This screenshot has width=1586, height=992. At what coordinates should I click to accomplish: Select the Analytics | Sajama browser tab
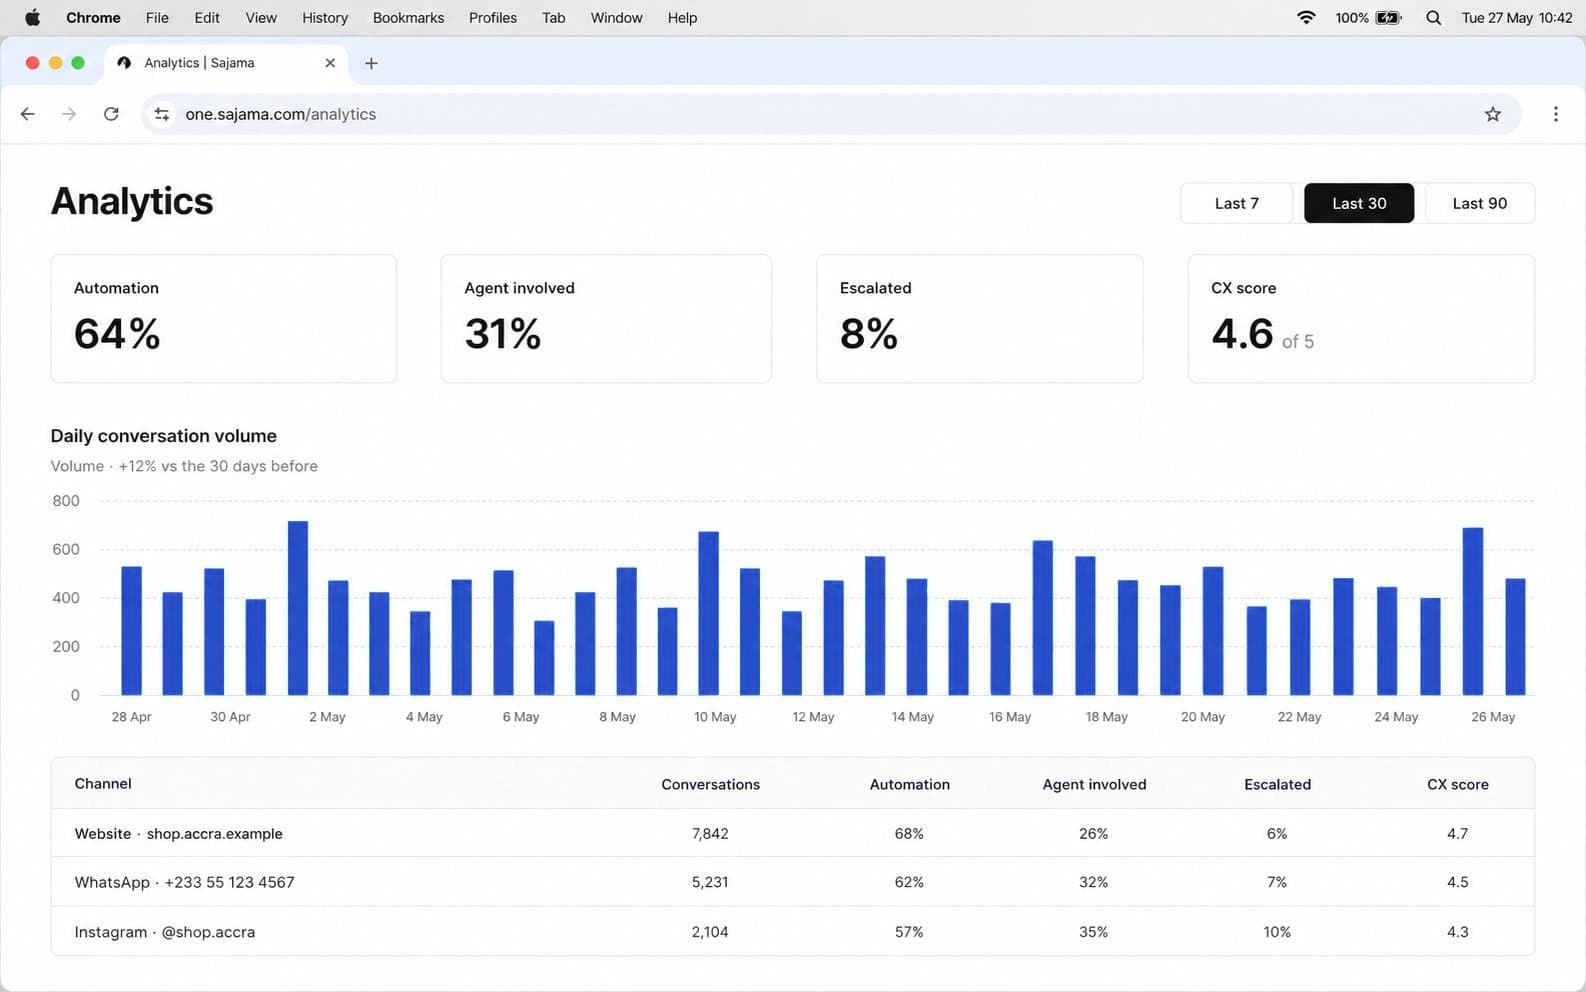[227, 62]
